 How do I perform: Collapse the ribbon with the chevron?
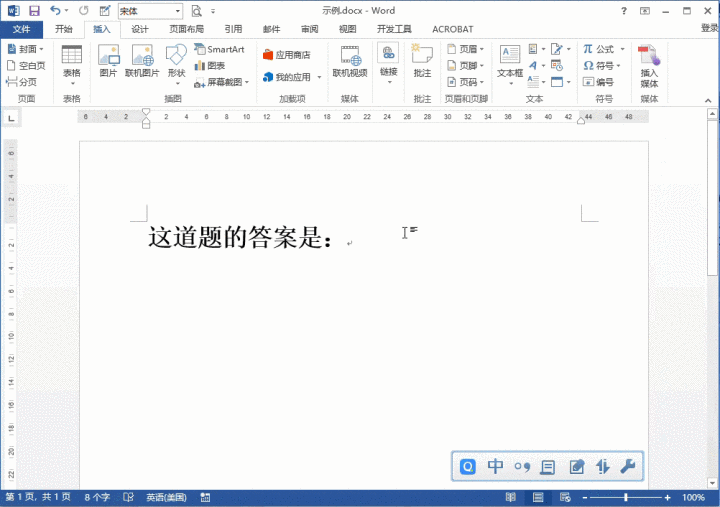pos(708,100)
